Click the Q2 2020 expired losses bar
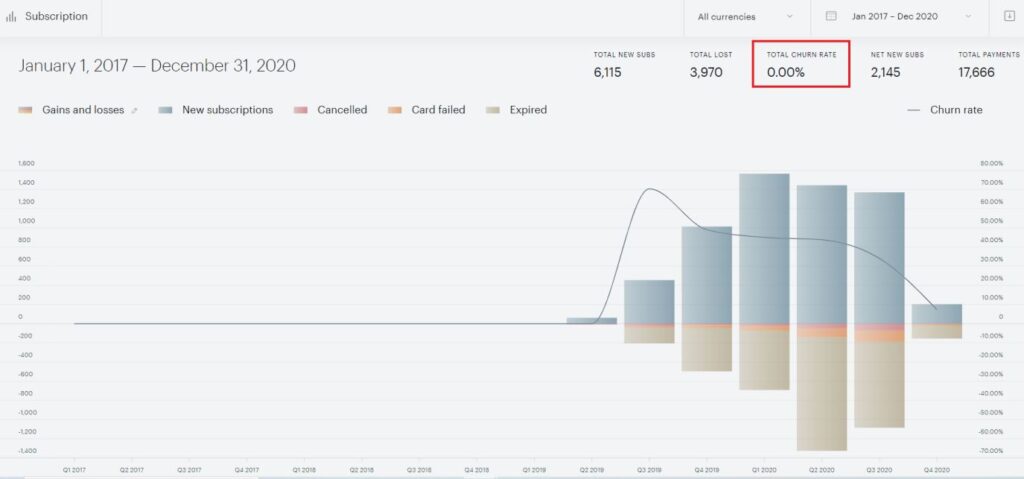Viewport: 1024px width, 479px height. coord(822,394)
